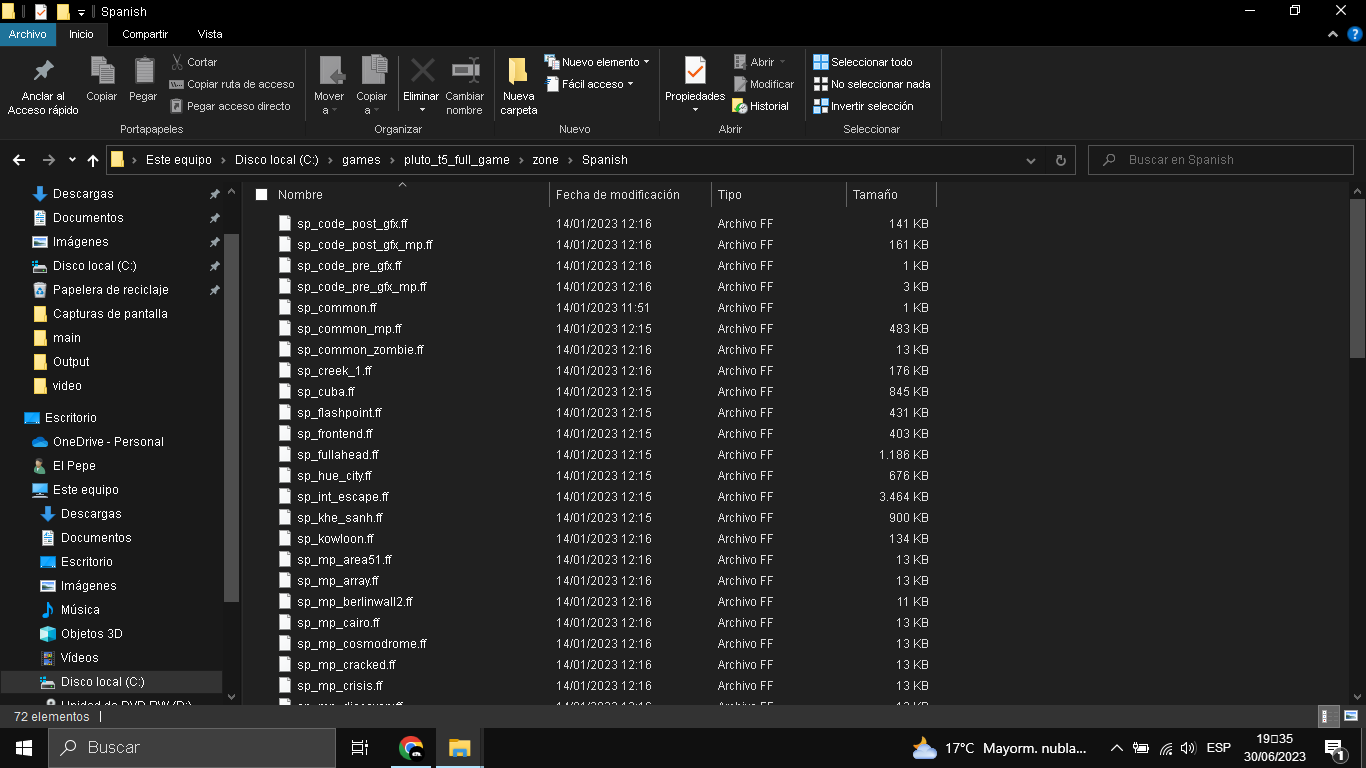This screenshot has height=768, width=1366.
Task: Click the Cortar scissors button
Action: [195, 62]
